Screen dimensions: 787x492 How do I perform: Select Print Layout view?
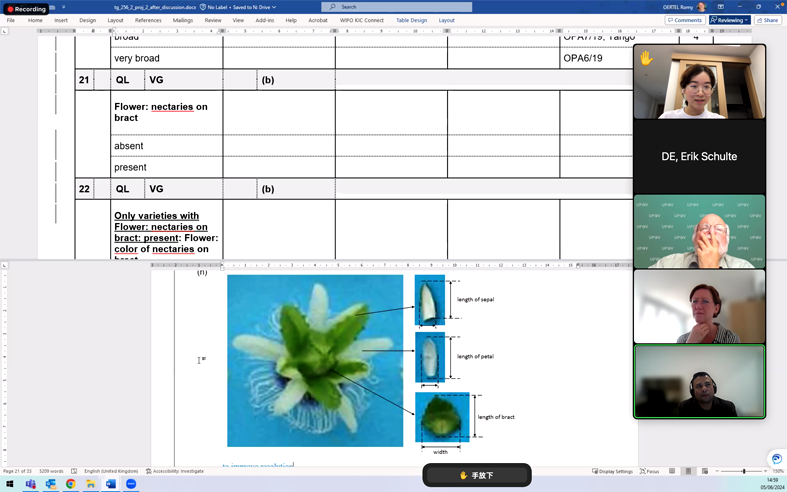[688, 471]
